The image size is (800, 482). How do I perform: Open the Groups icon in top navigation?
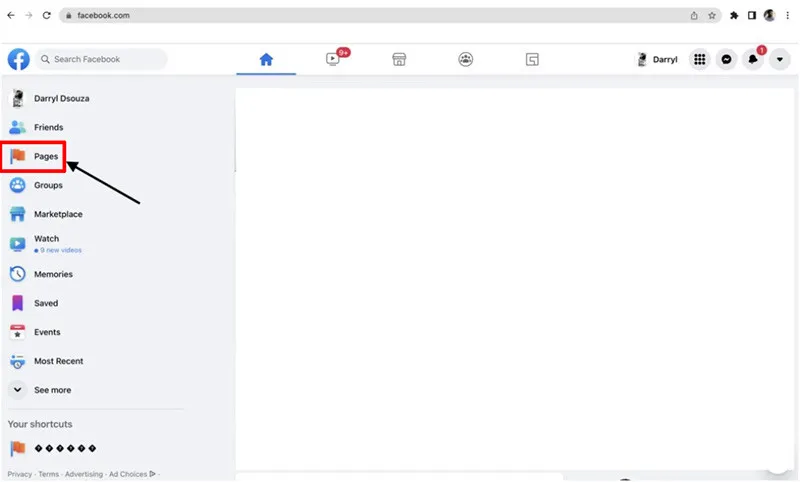point(466,59)
